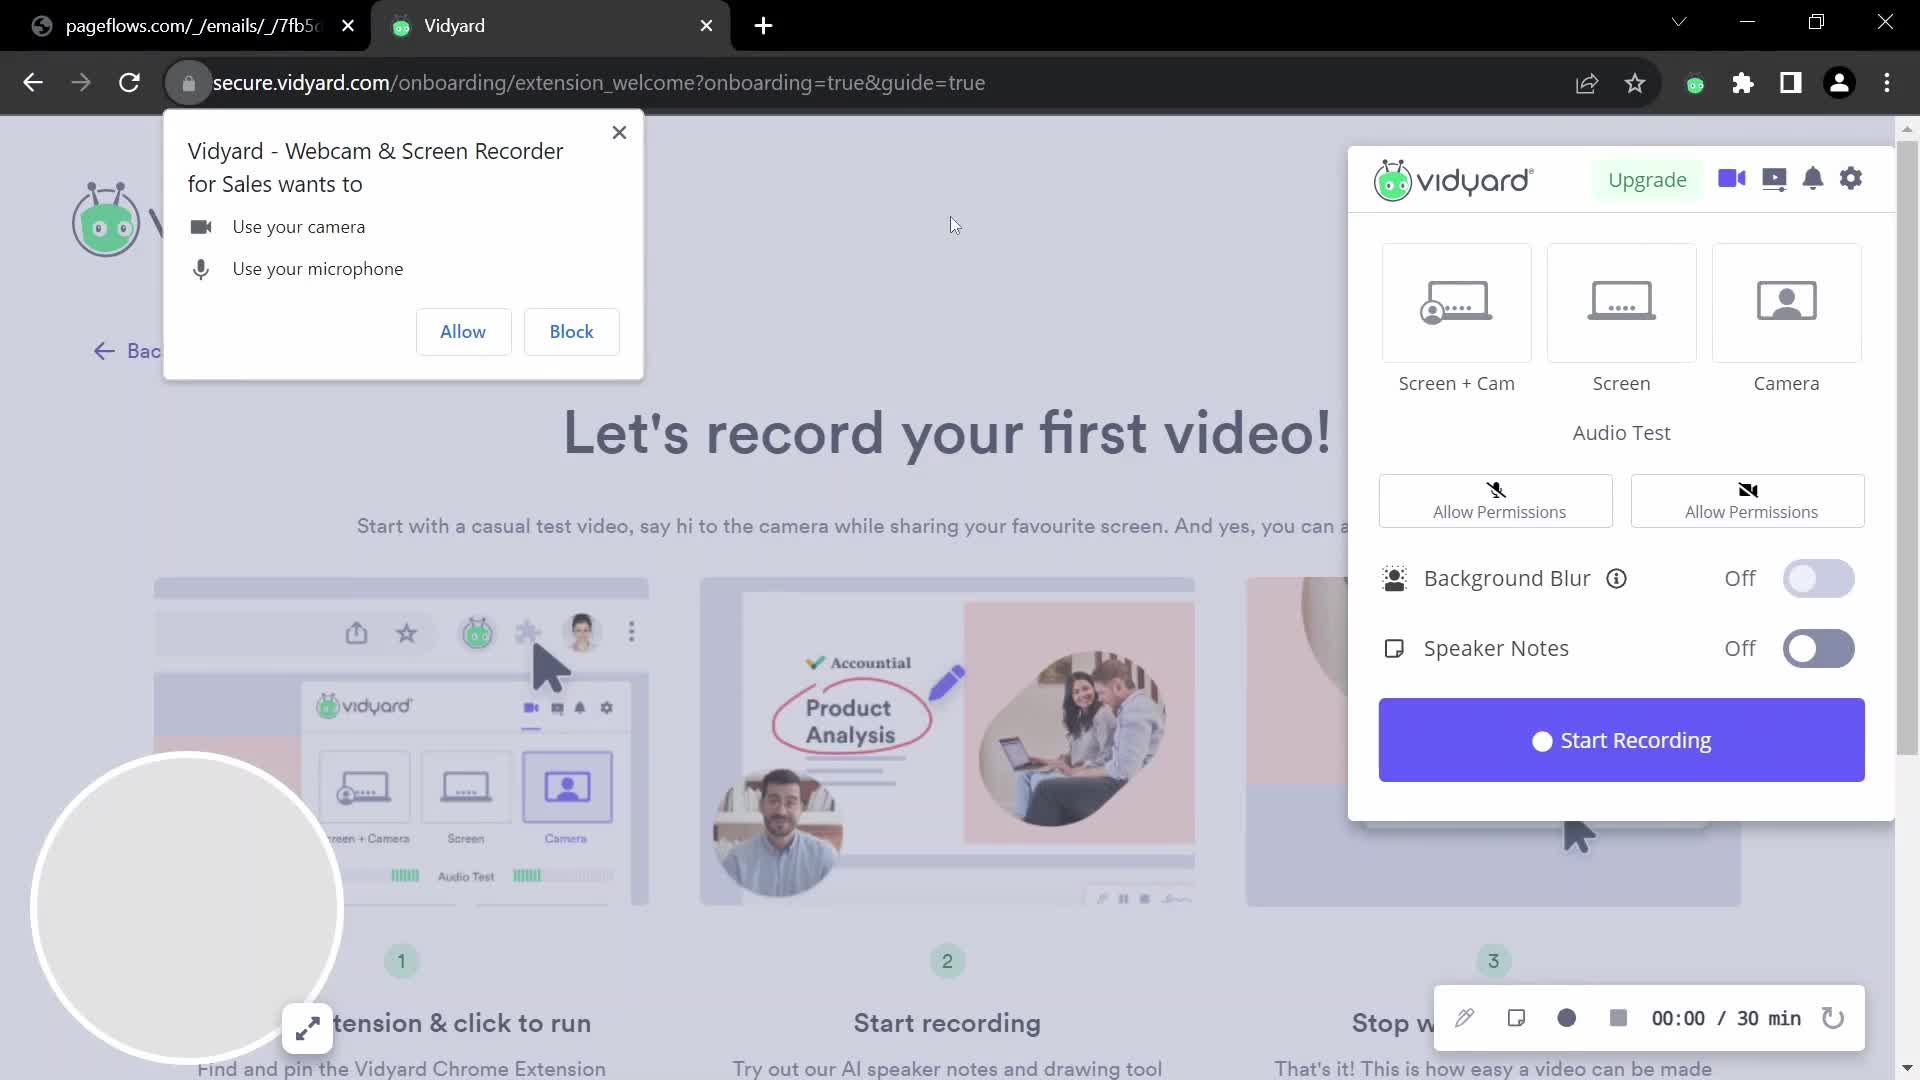Open Chrome extensions puzzle icon
Screen dimensions: 1920x1080
click(1743, 83)
